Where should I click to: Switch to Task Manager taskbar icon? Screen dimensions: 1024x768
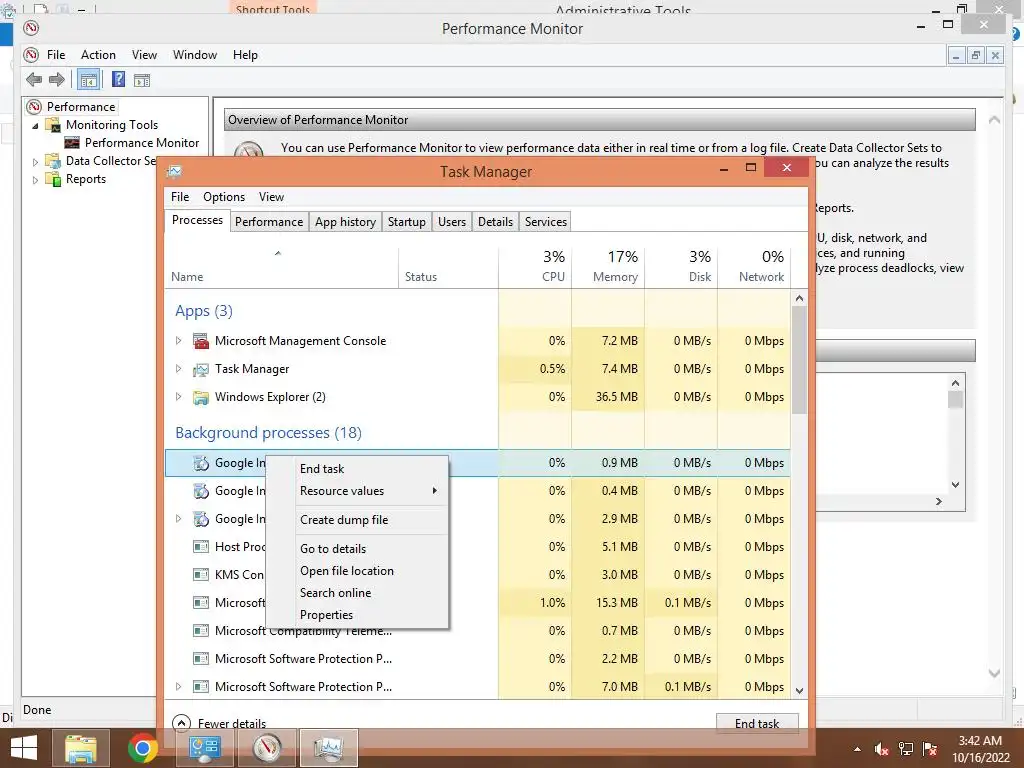tap(328, 748)
